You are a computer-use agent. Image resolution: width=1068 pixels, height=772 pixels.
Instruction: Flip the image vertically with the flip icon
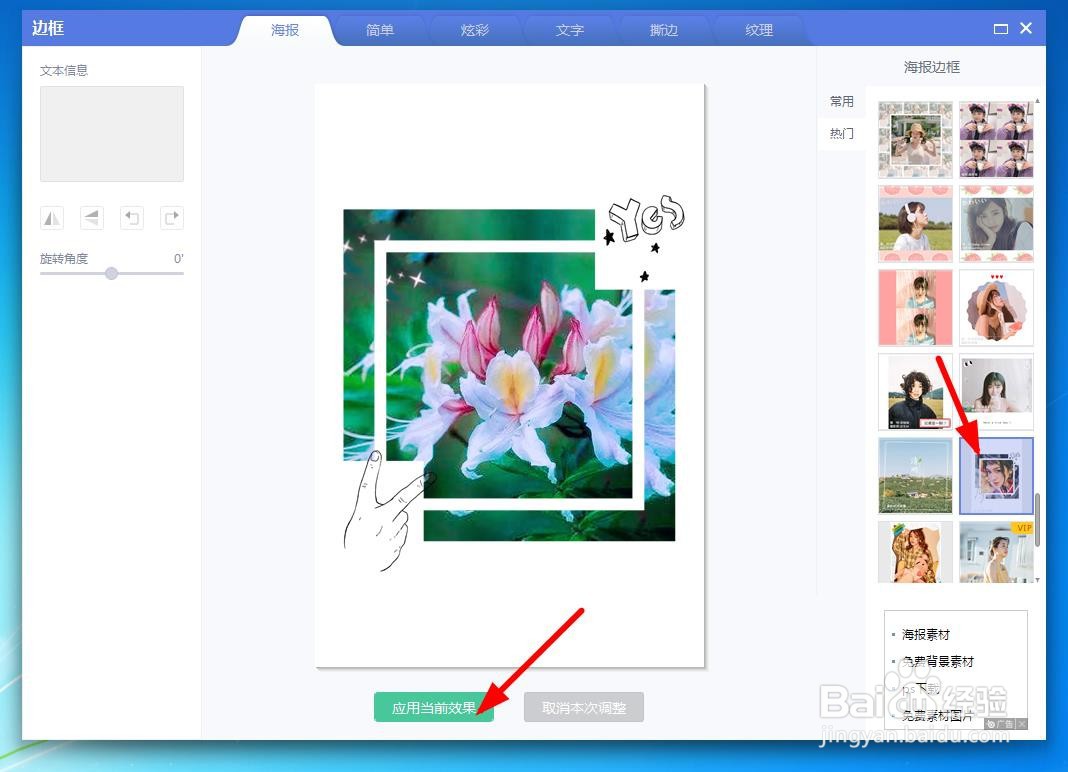pyautogui.click(x=92, y=218)
